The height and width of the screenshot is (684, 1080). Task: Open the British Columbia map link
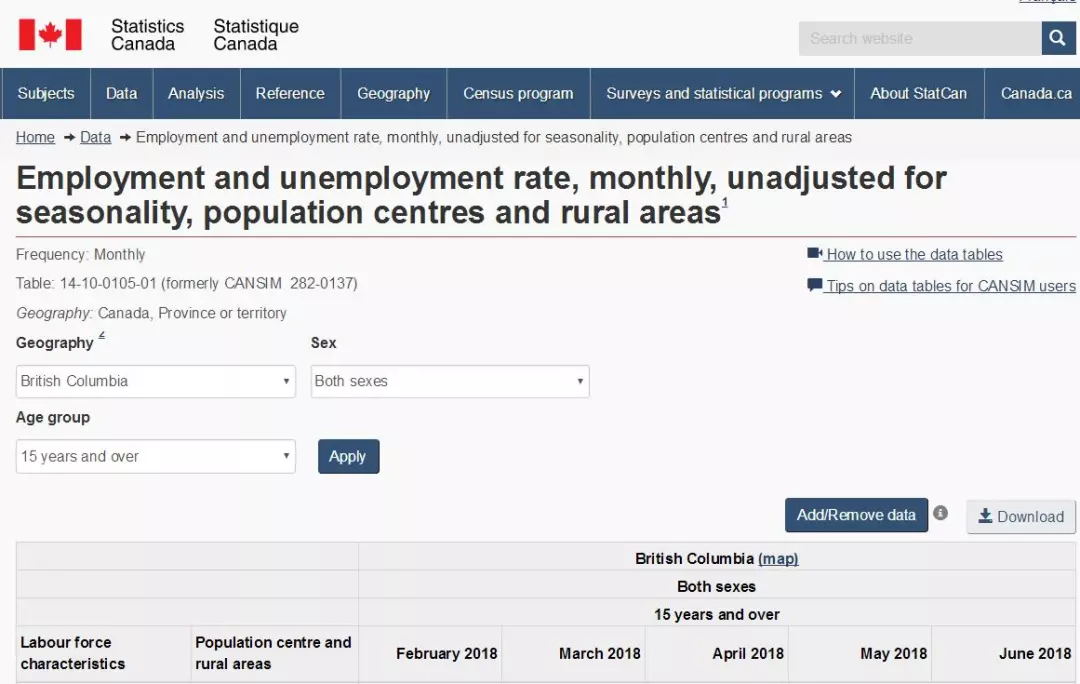[x=778, y=559]
